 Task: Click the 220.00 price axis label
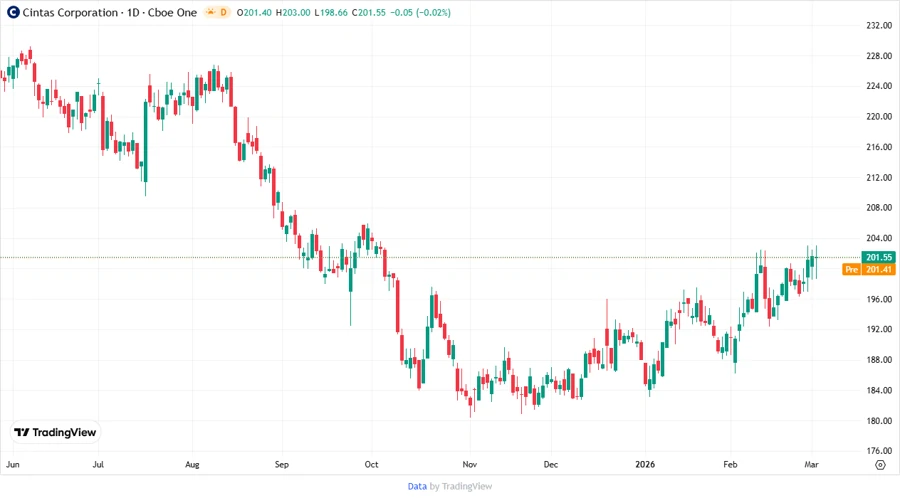tap(879, 116)
